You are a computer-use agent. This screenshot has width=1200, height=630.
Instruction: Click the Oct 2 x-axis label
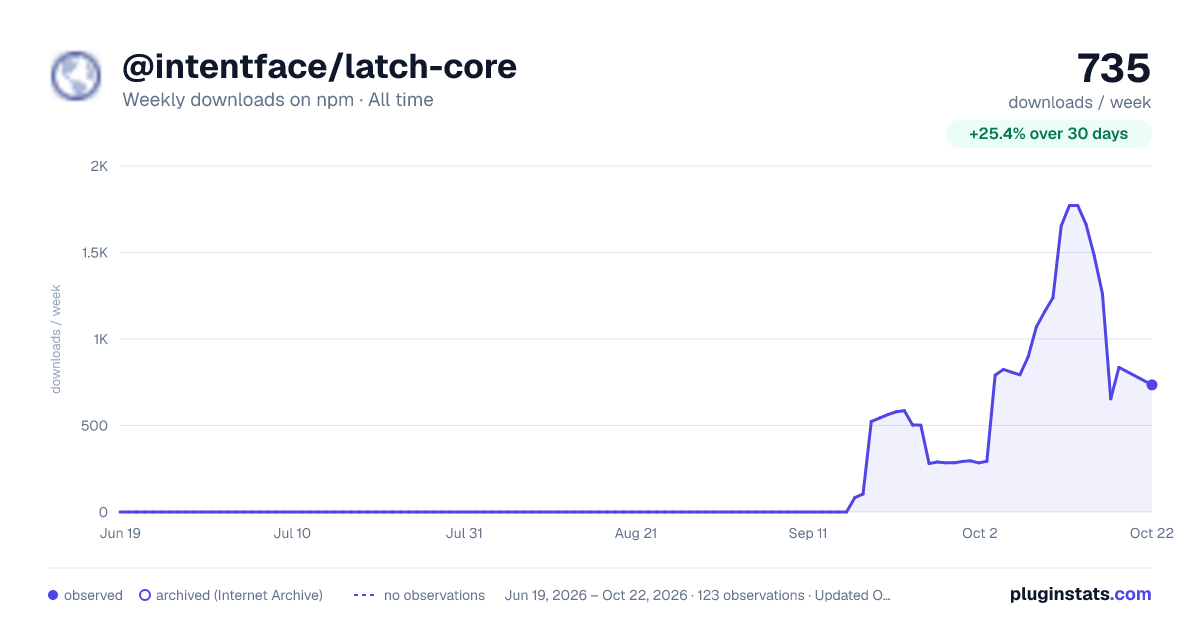point(980,533)
